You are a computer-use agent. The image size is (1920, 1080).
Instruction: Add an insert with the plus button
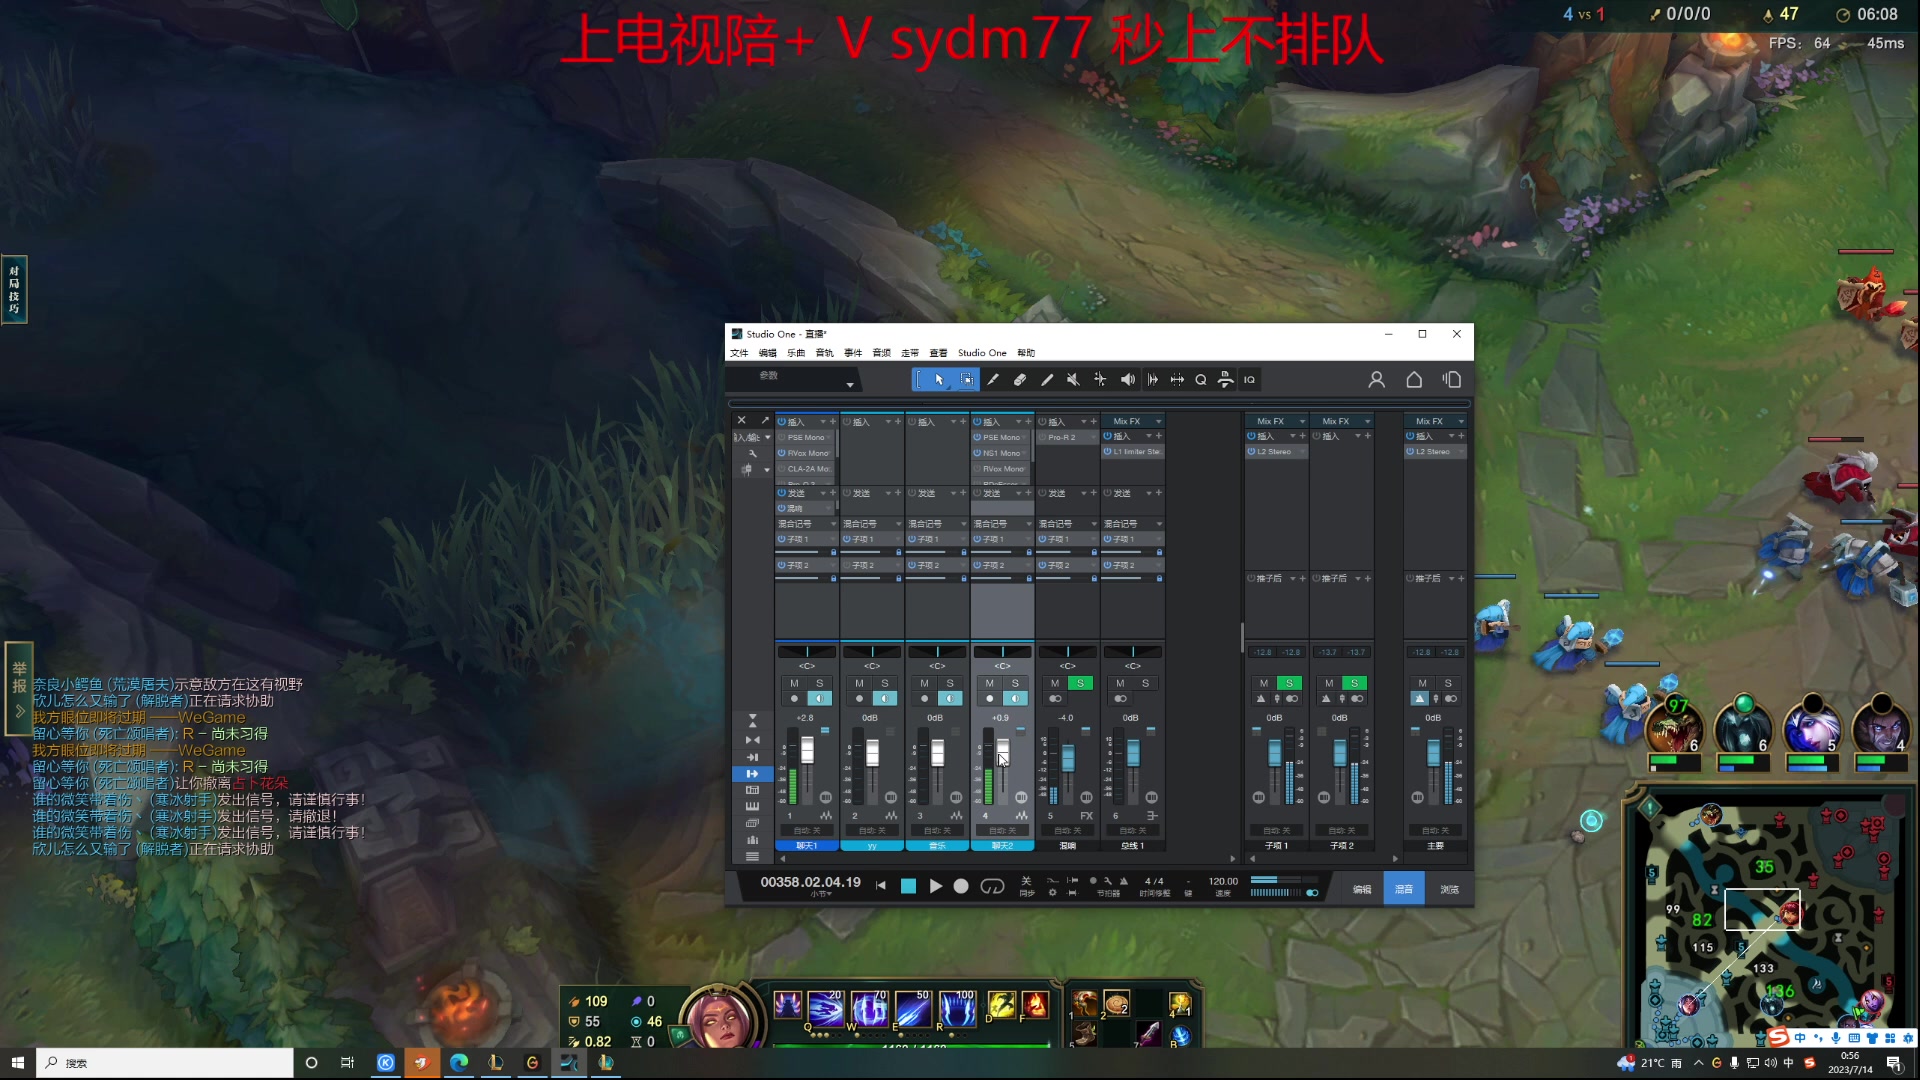(x=833, y=422)
